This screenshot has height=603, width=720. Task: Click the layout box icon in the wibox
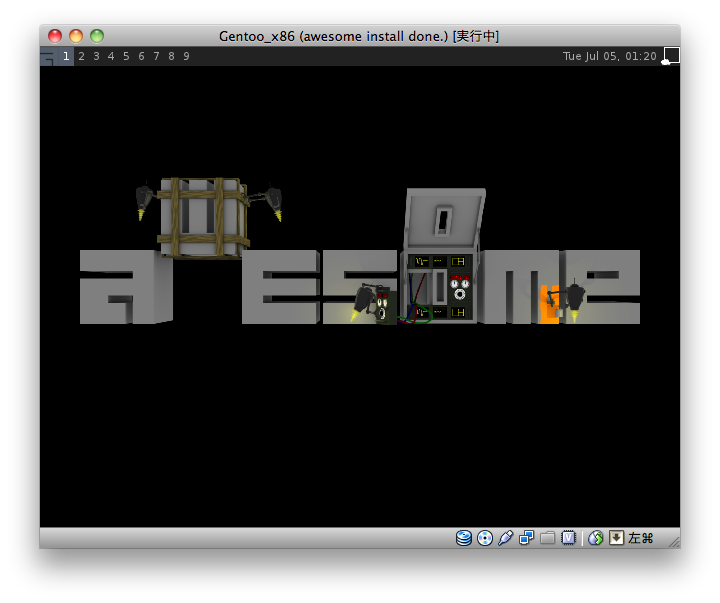[671, 56]
